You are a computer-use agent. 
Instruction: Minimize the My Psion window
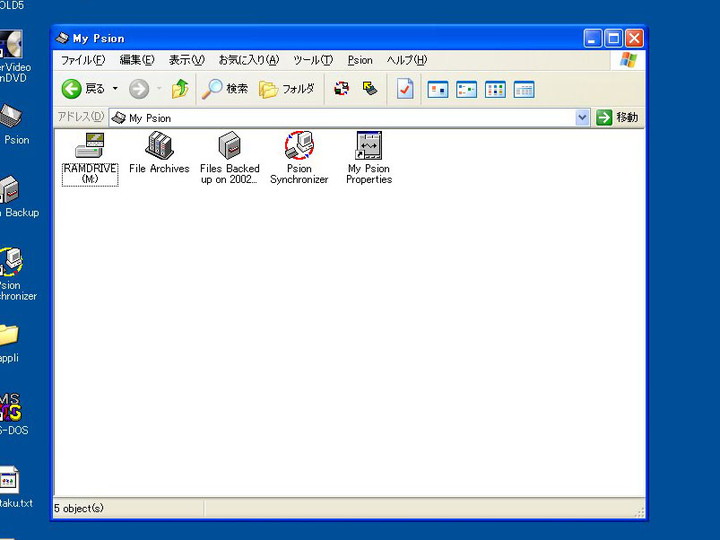592,38
